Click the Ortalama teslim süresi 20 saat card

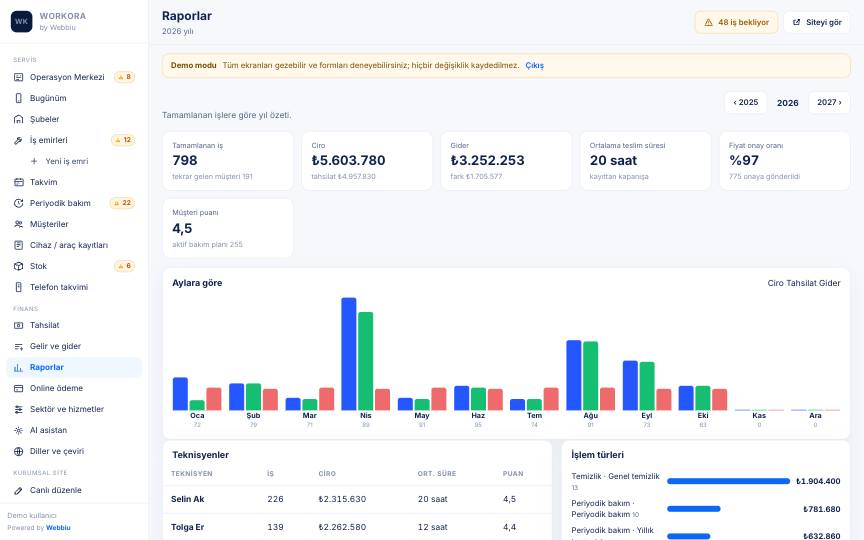point(645,161)
